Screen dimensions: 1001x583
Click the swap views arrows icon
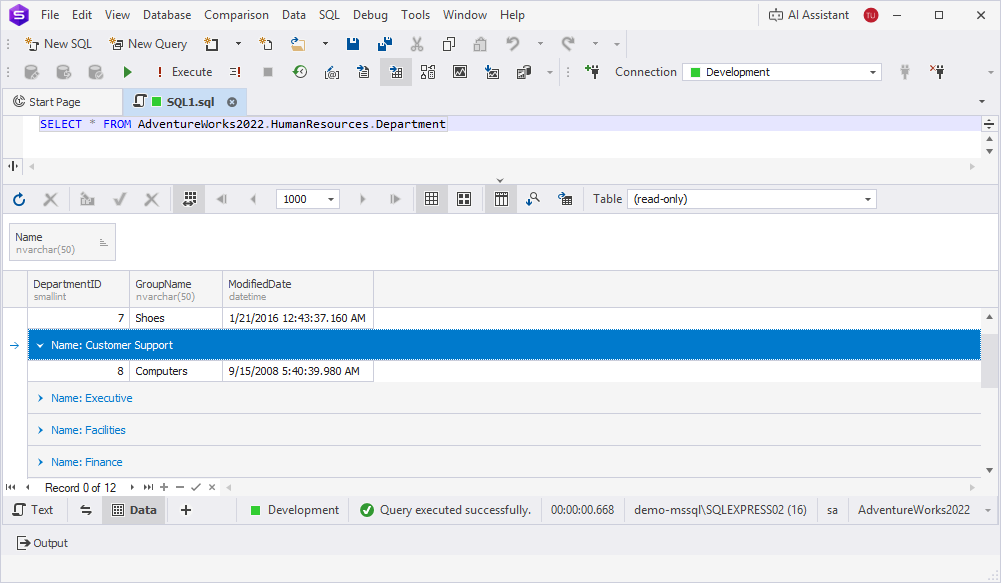click(x=86, y=510)
